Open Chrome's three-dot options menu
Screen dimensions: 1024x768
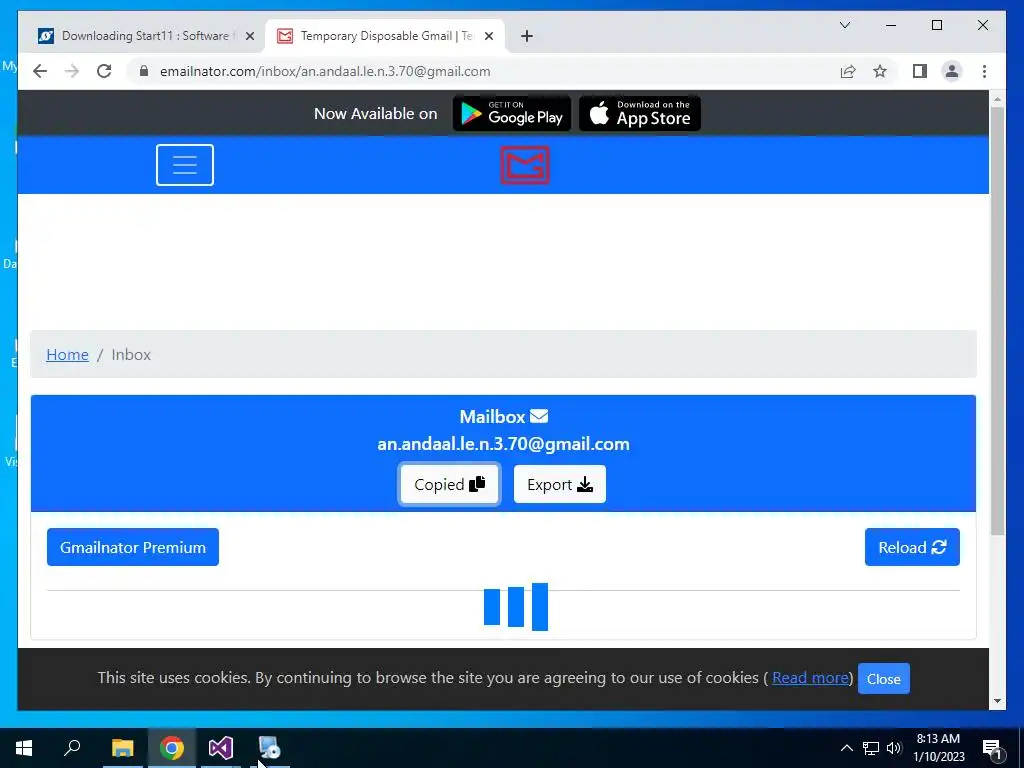[x=984, y=71]
